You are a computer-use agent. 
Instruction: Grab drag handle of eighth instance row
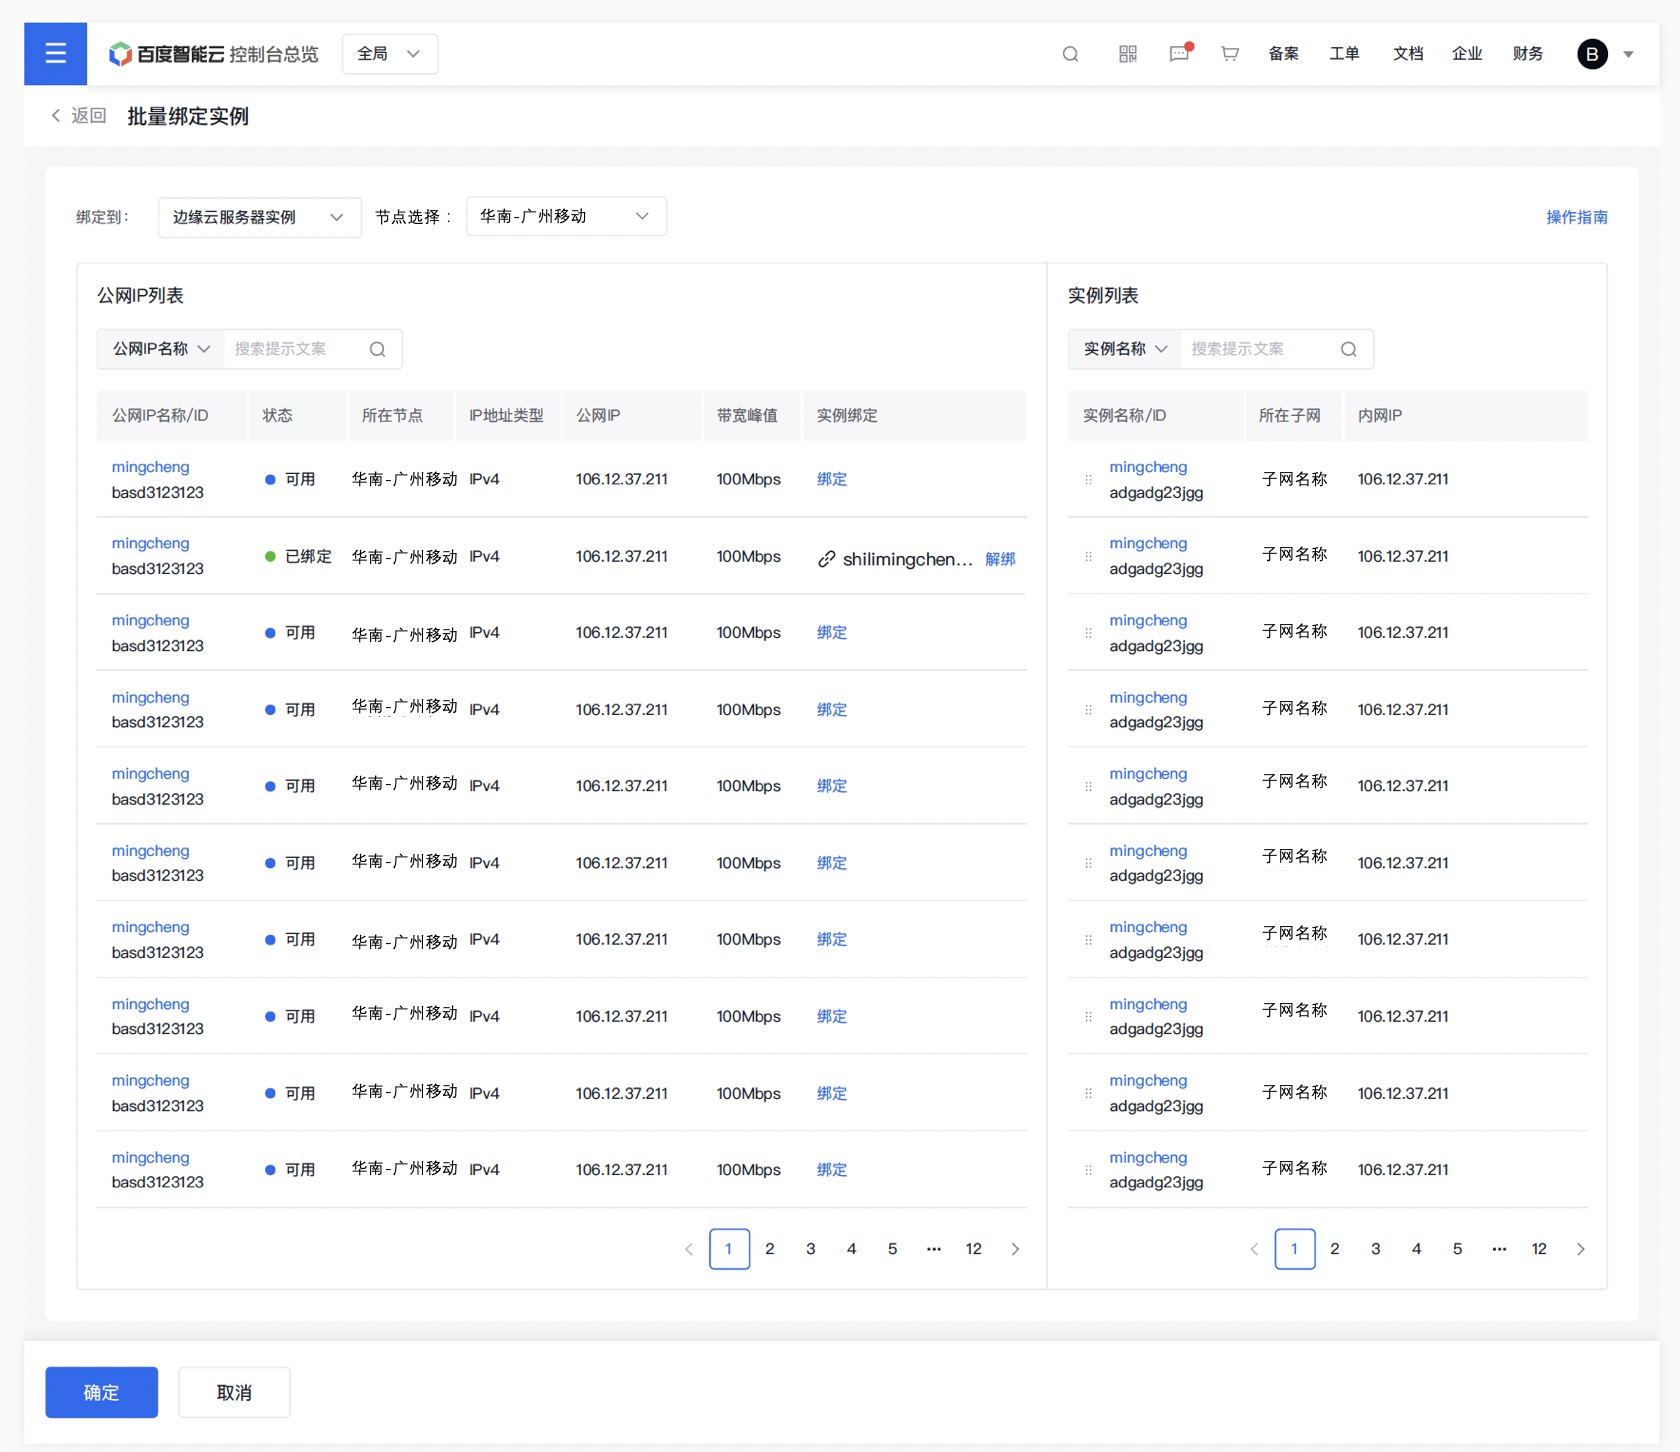[1089, 1017]
